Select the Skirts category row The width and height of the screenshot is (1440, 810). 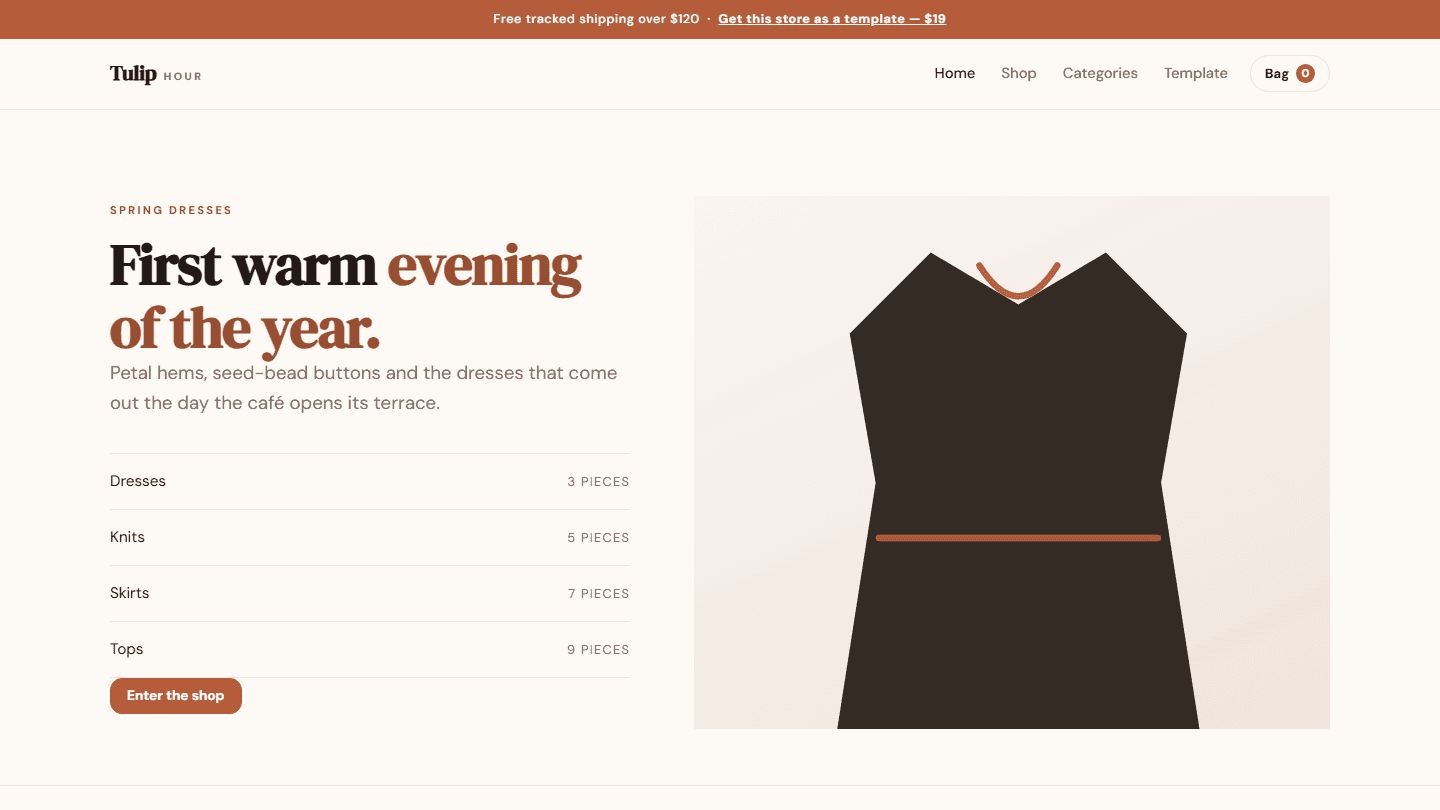point(370,593)
